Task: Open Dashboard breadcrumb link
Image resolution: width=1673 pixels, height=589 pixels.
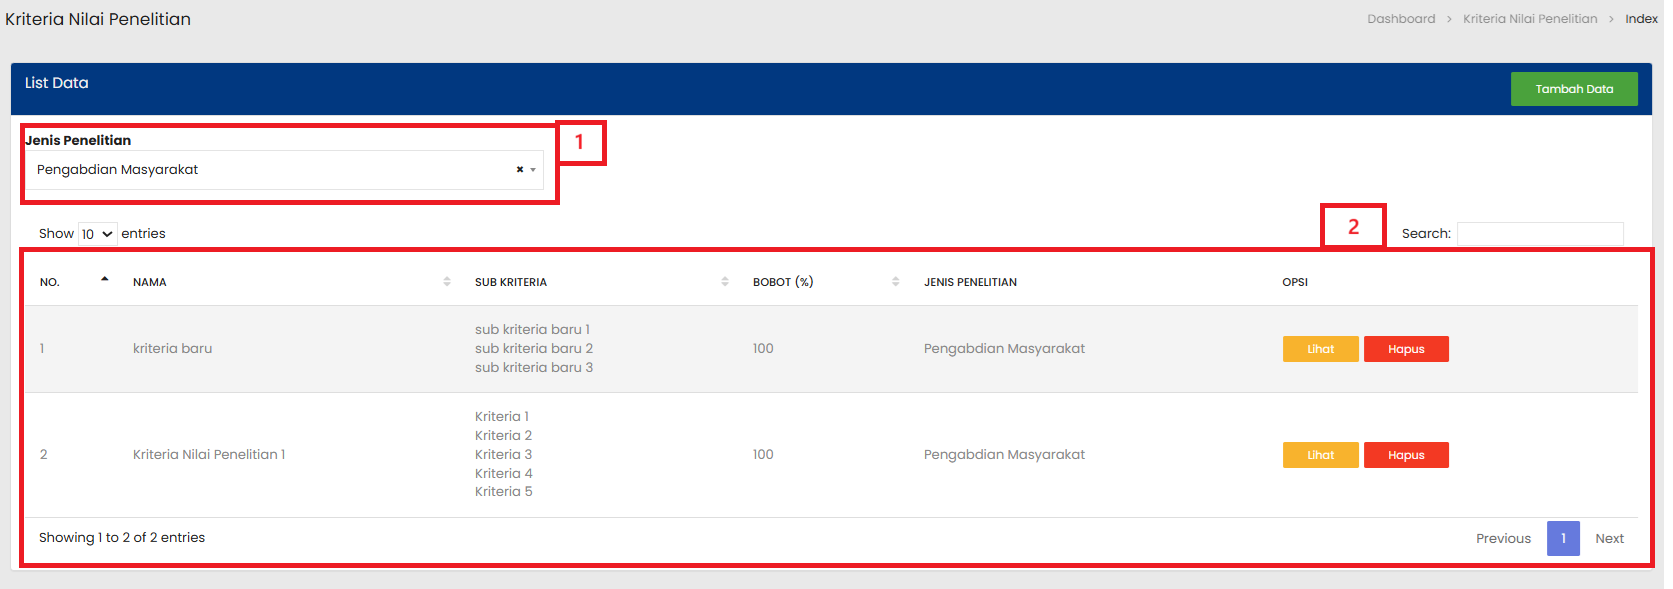Action: pyautogui.click(x=1401, y=19)
